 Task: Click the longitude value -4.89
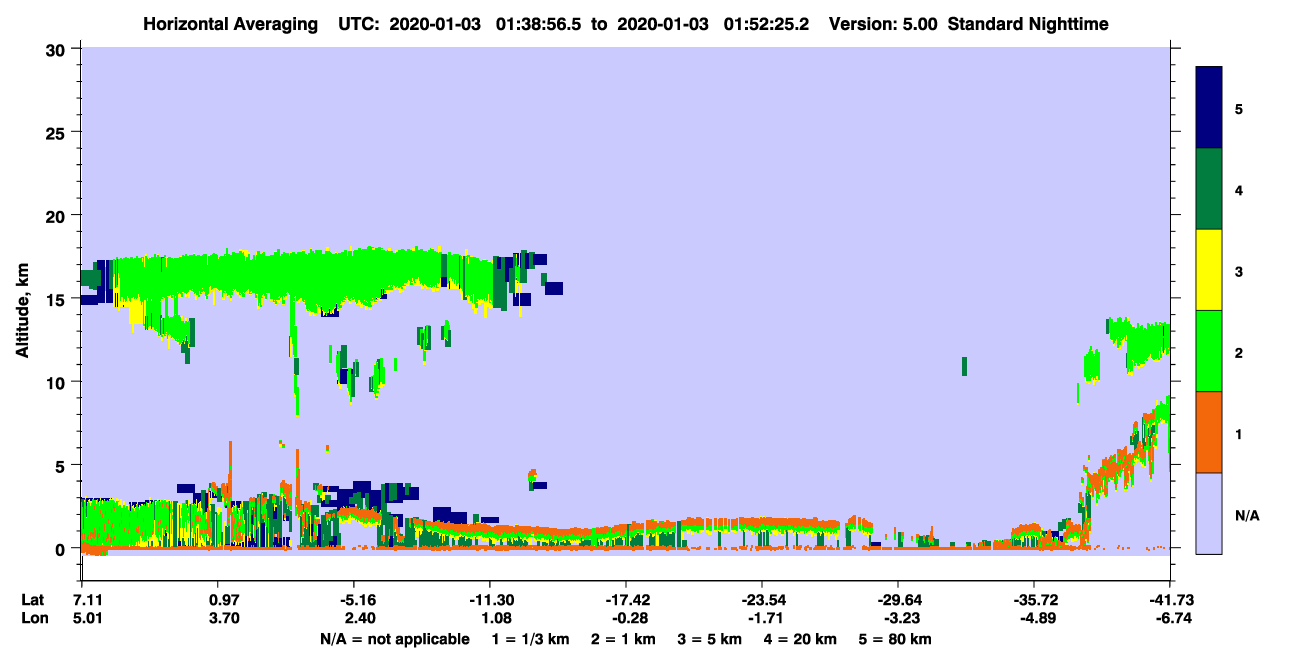pyautogui.click(x=1038, y=618)
